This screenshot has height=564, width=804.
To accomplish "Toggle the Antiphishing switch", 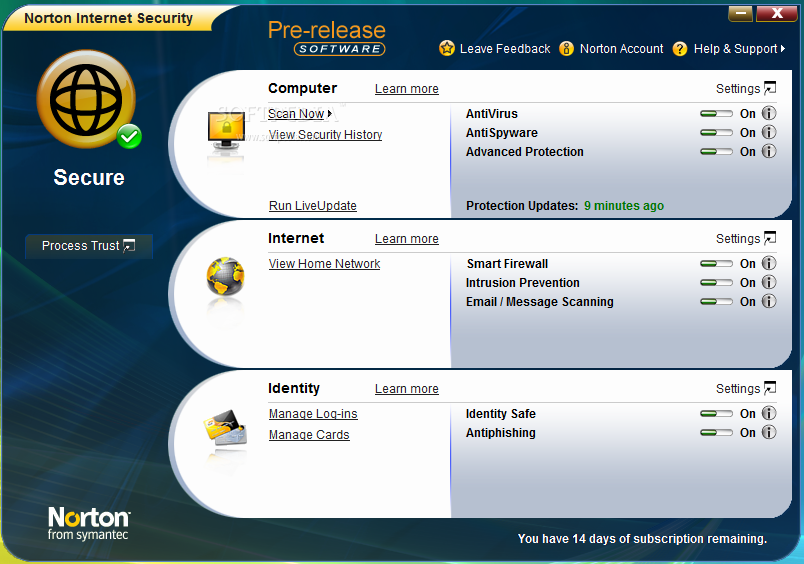I will (x=716, y=433).
